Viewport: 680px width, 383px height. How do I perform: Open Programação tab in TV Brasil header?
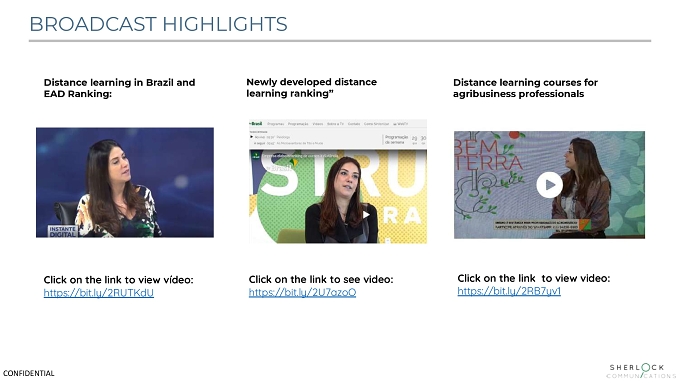298,124
